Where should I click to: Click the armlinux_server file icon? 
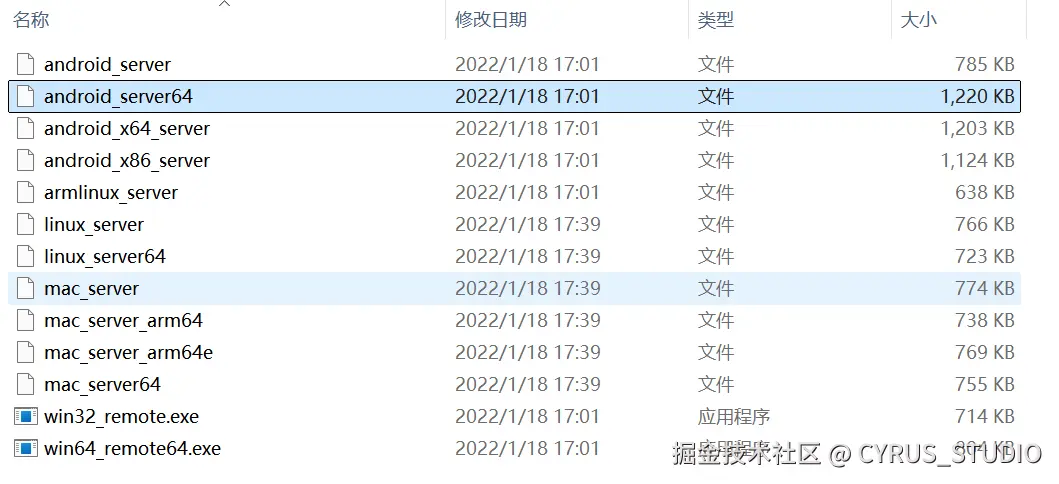pyautogui.click(x=26, y=192)
